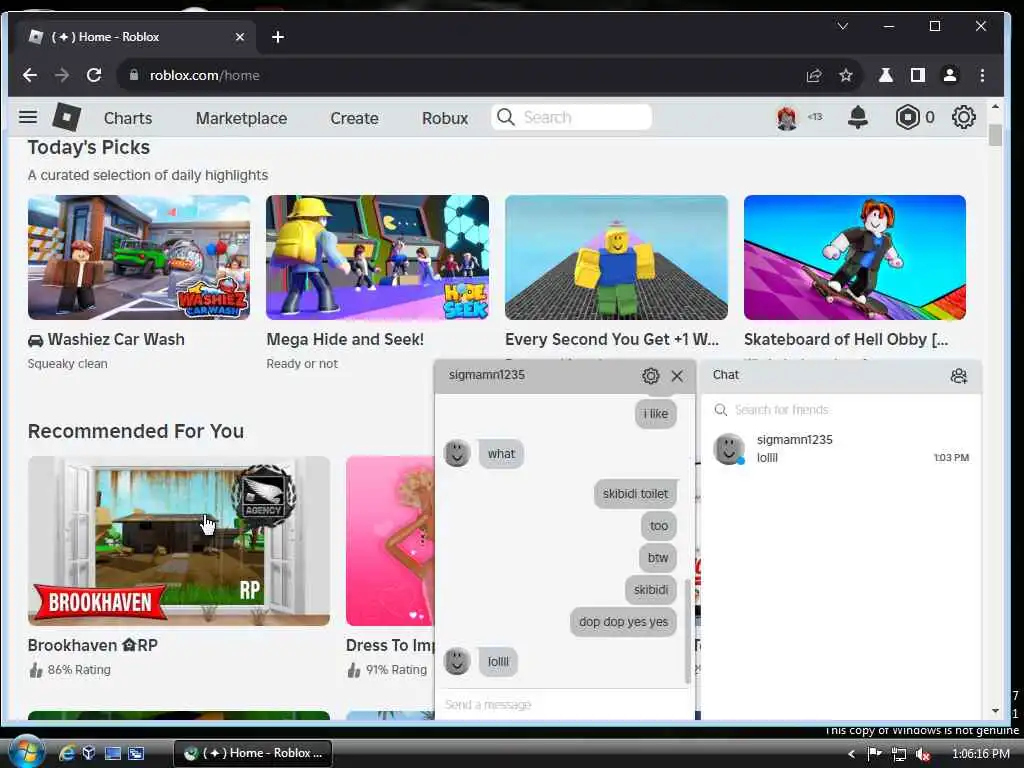Open Every Second You Get +1 thumbnail
This screenshot has width=1024, height=768.
(616, 257)
